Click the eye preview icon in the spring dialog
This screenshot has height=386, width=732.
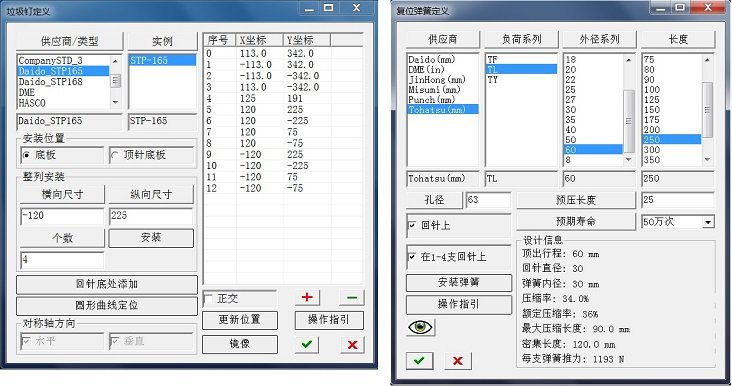point(420,327)
